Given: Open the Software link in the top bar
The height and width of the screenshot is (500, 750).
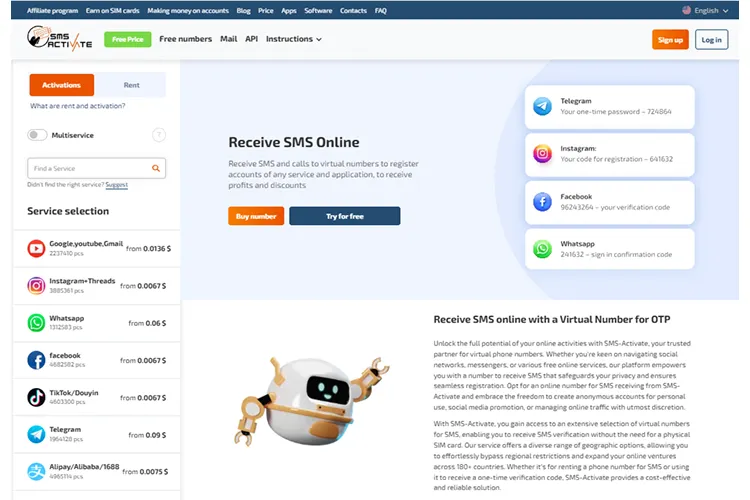Looking at the screenshot, I should click(318, 11).
